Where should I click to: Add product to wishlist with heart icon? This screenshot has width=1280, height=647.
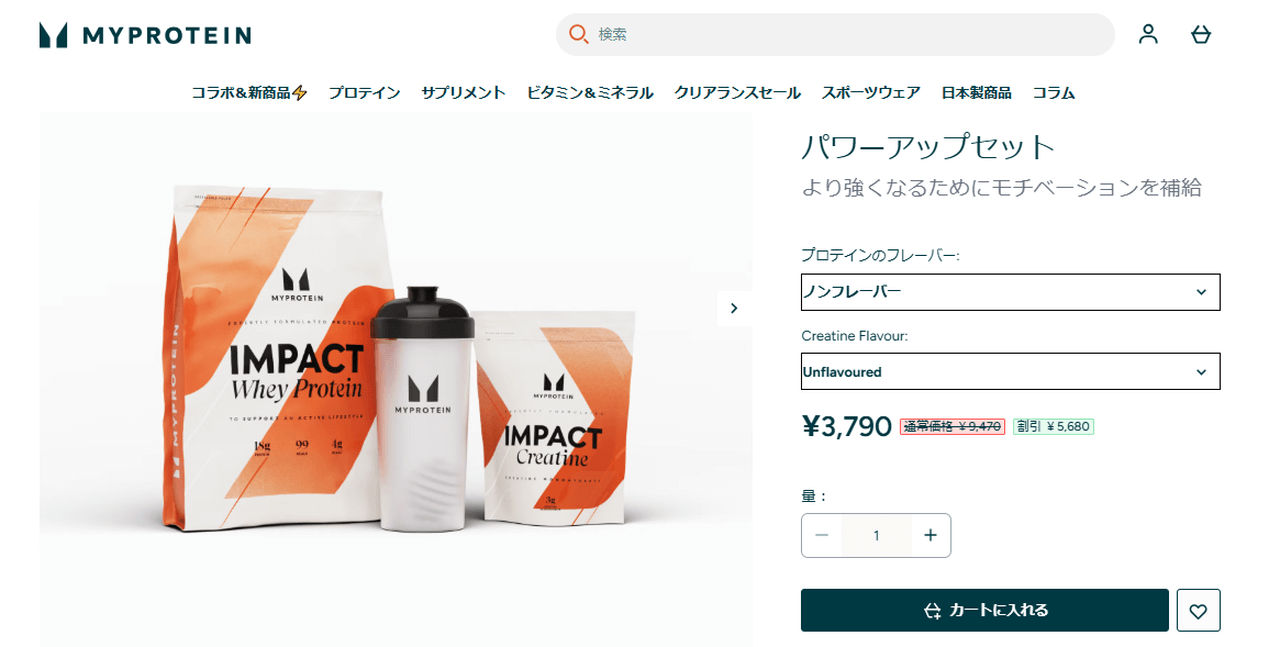[x=1198, y=610]
